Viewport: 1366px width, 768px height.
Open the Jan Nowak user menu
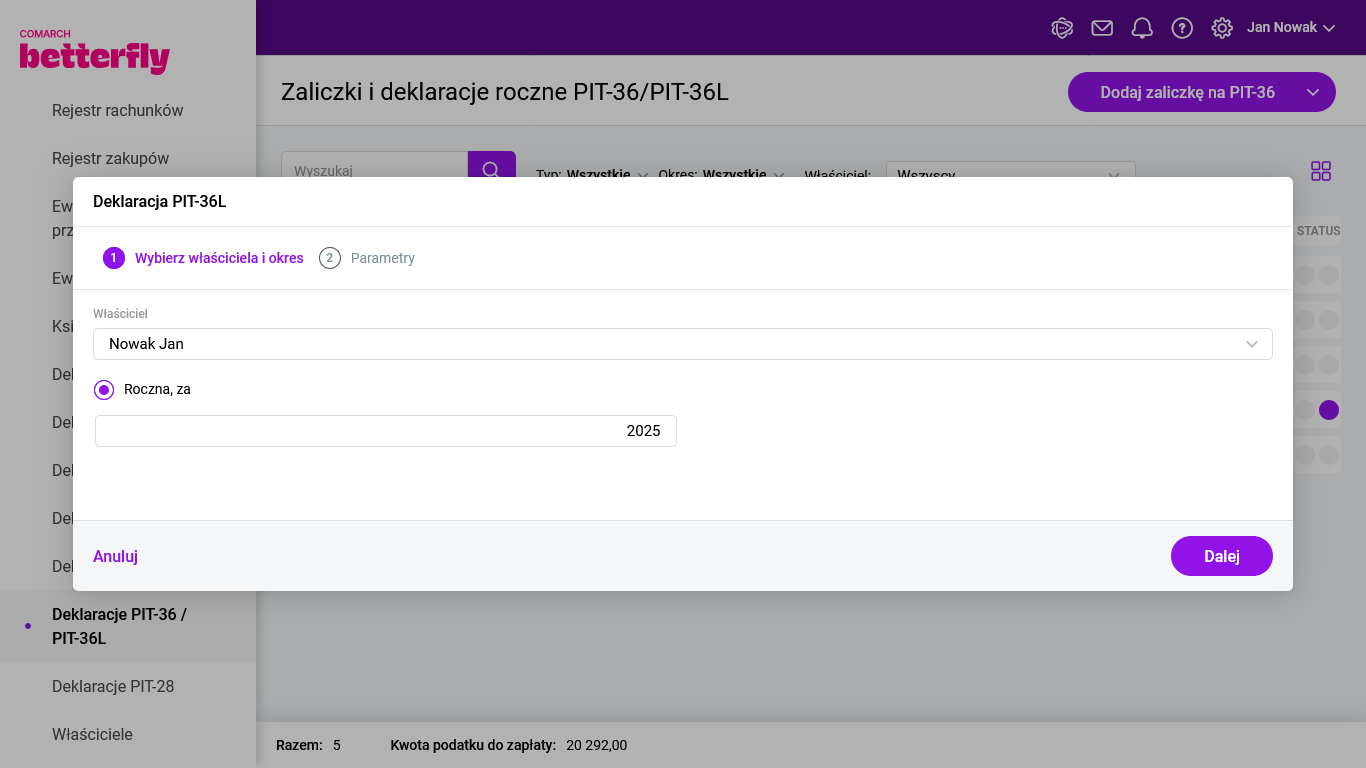[1290, 28]
